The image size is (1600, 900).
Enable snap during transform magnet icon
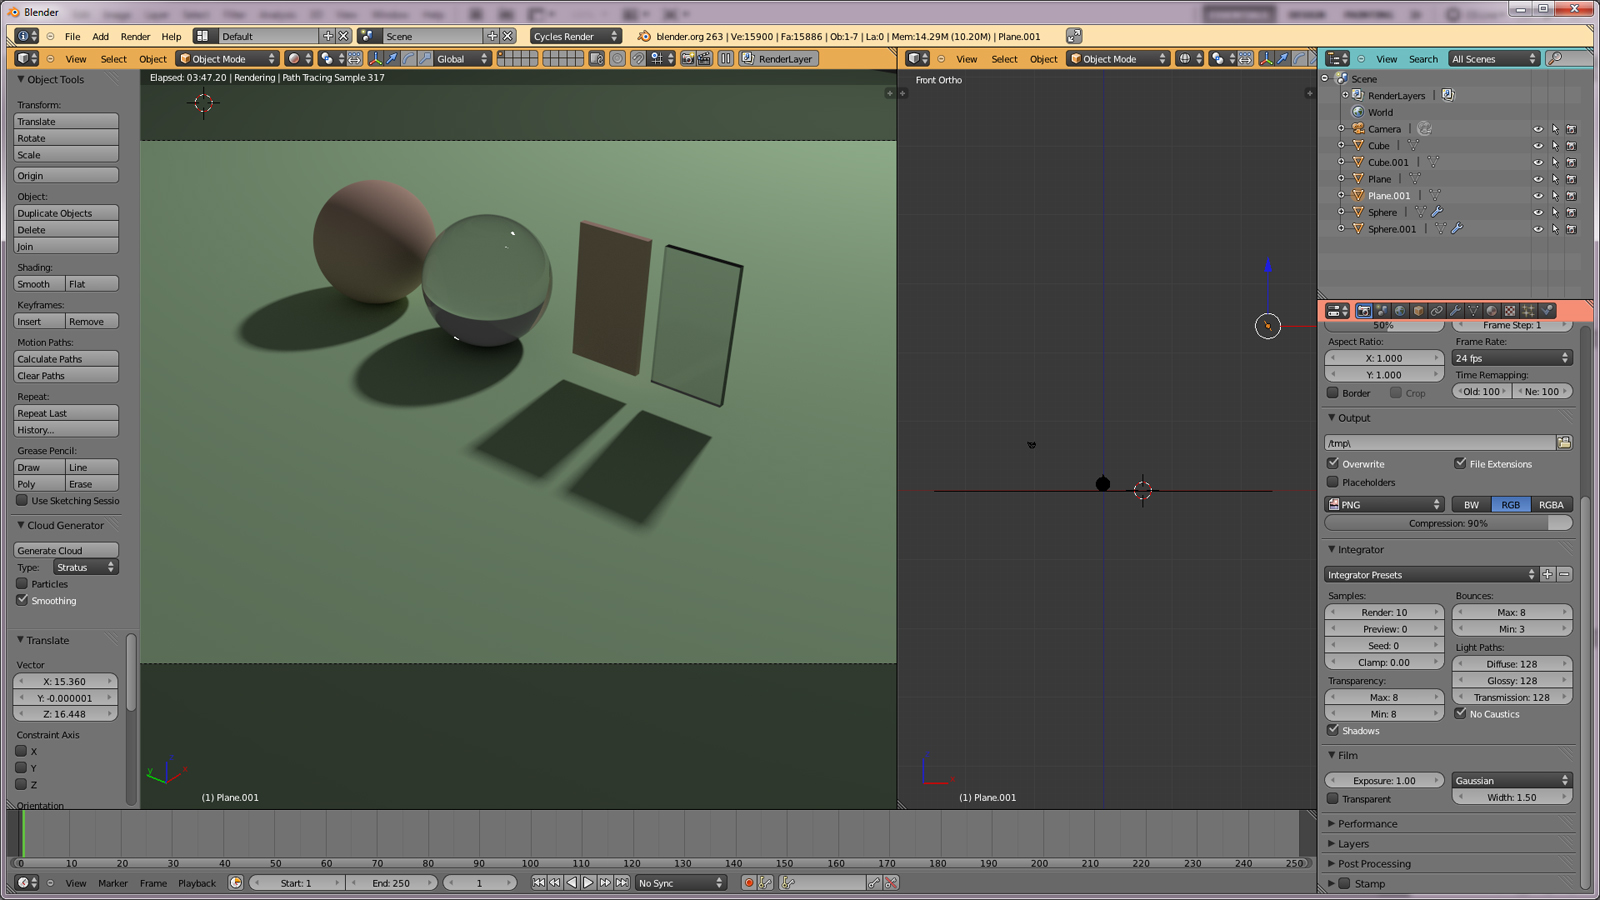coord(638,59)
